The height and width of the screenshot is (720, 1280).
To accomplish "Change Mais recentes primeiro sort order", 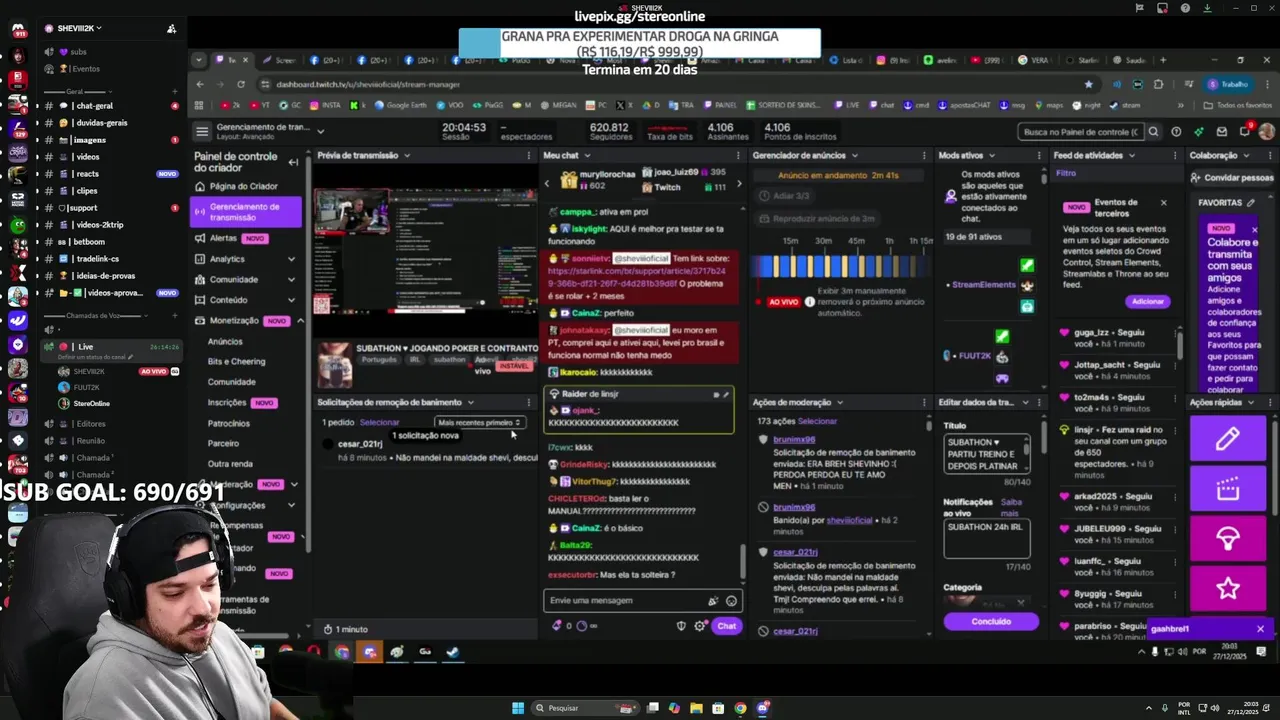I will click(x=480, y=422).
